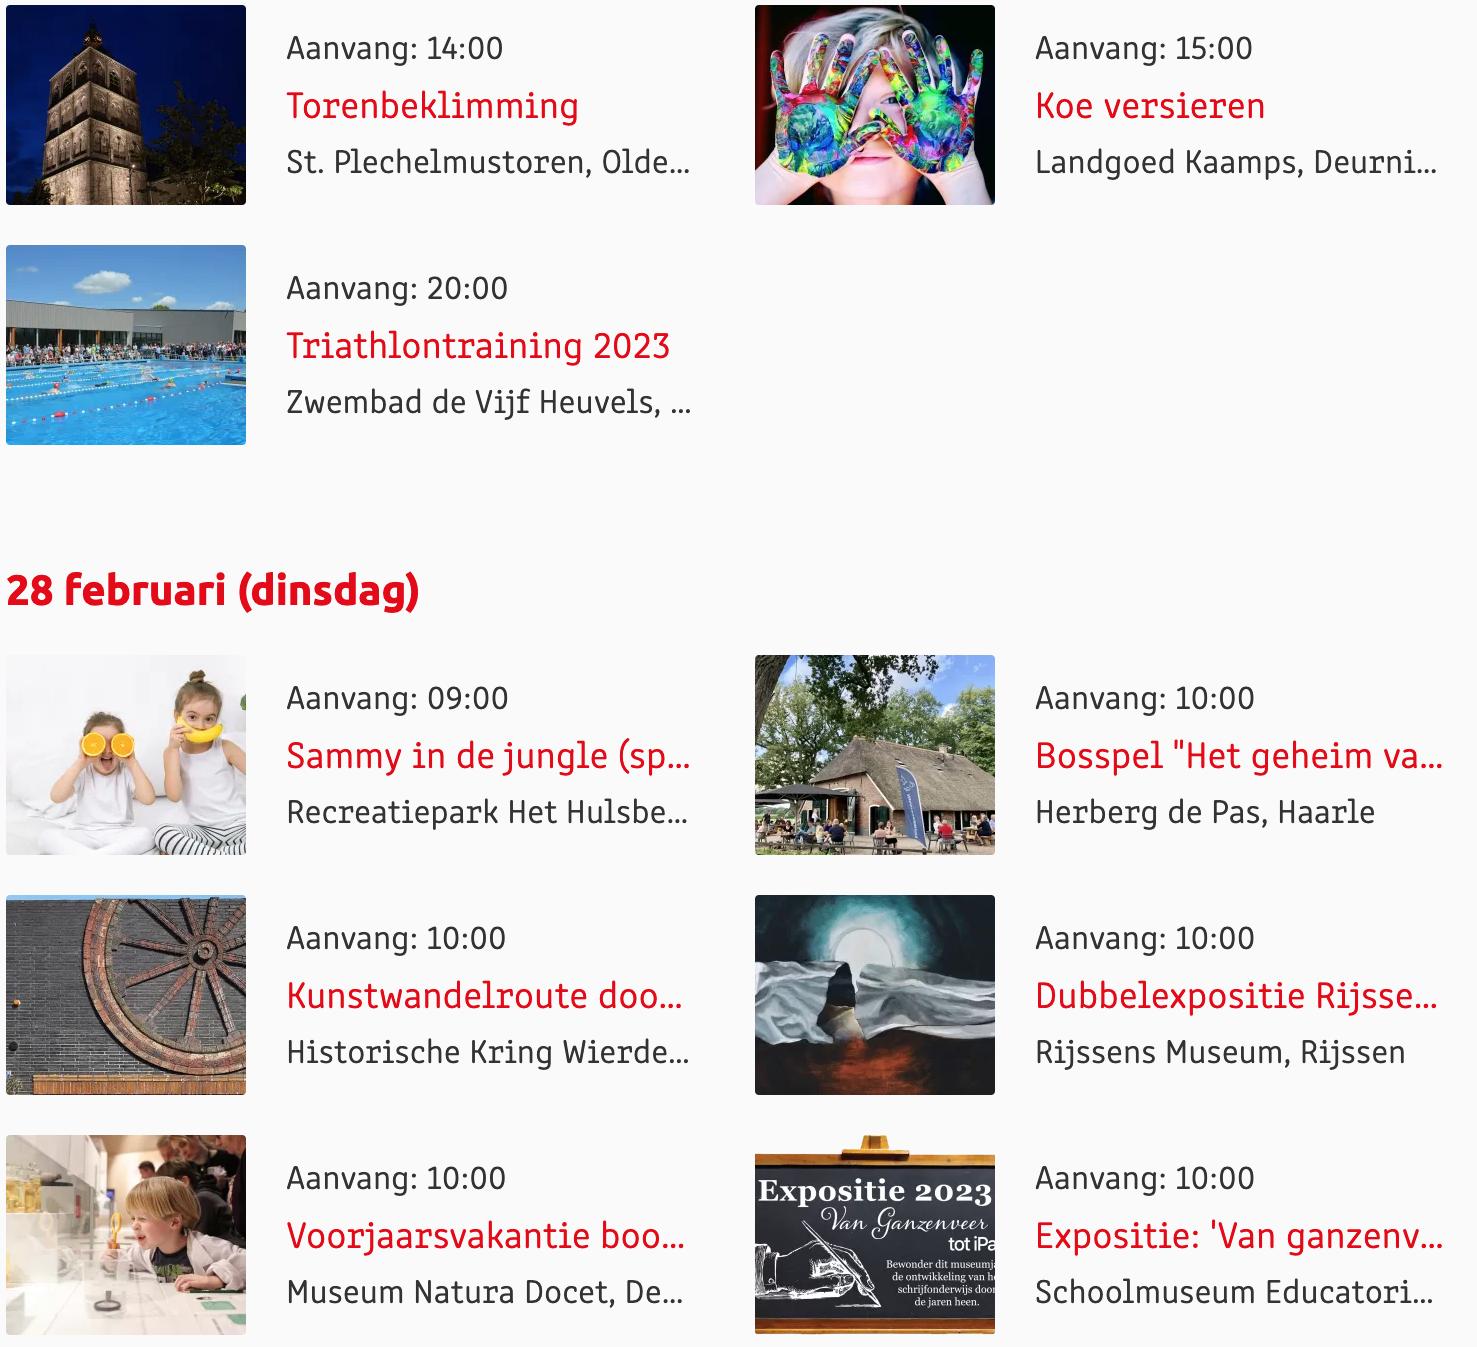Screen dimensions: 1477x1347
Task: Open the Bosspel "Het geheim va..." link
Action: (x=1239, y=756)
